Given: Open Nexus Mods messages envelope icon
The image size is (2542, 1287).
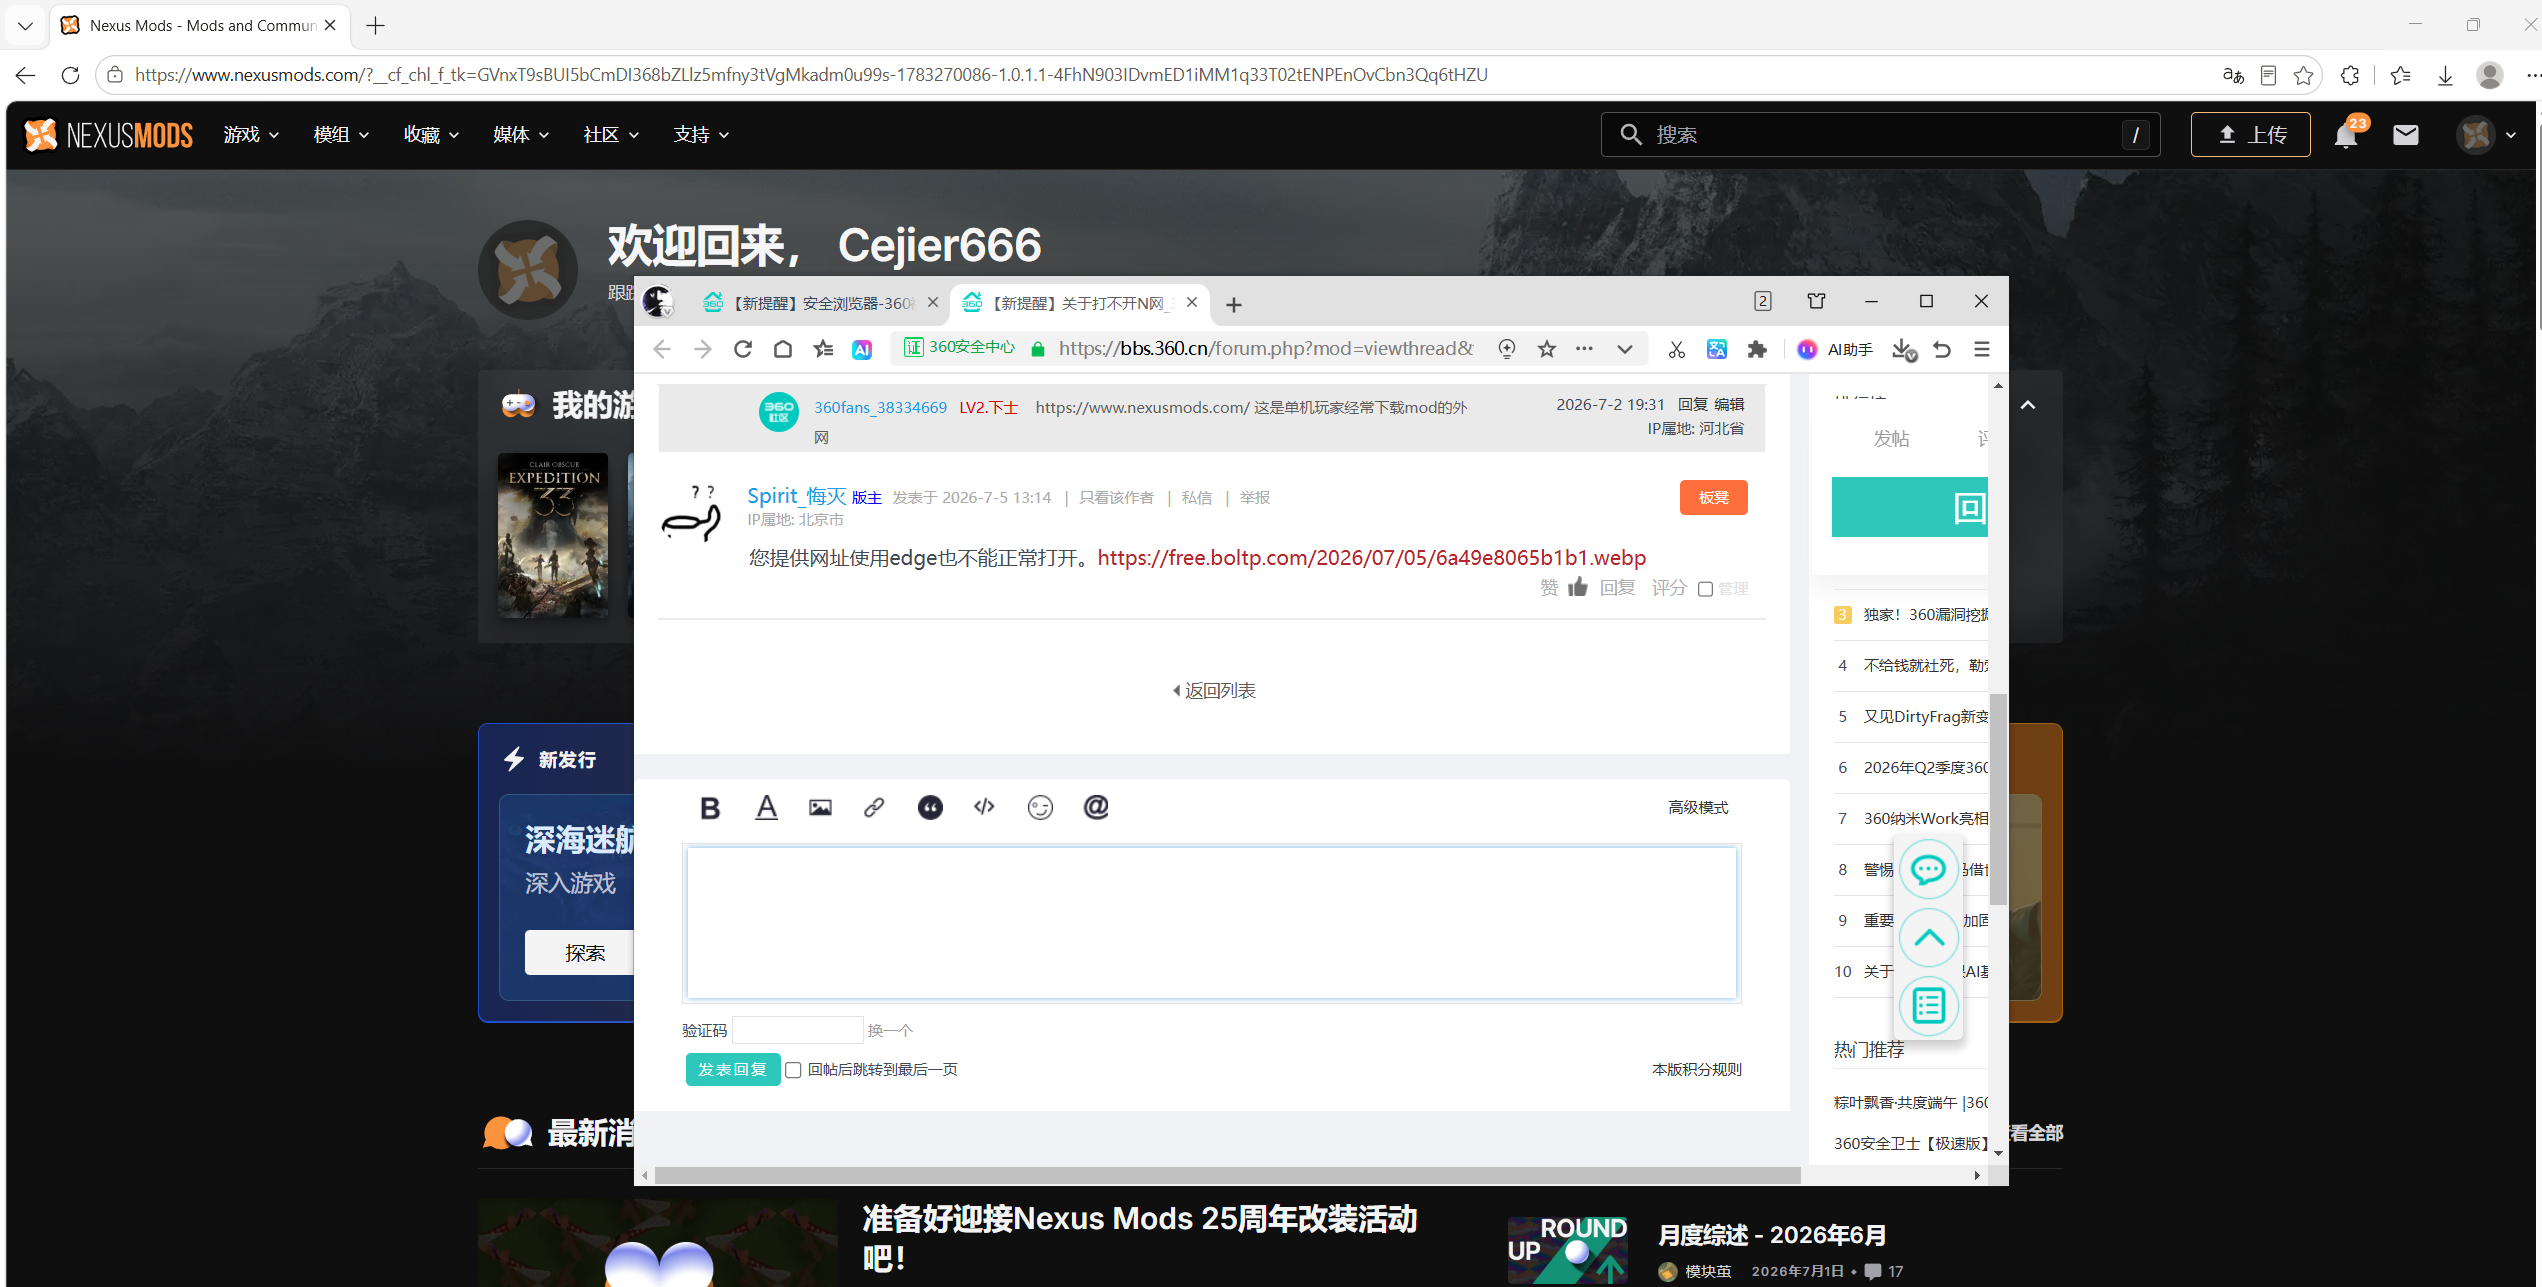Looking at the screenshot, I should 2406,134.
